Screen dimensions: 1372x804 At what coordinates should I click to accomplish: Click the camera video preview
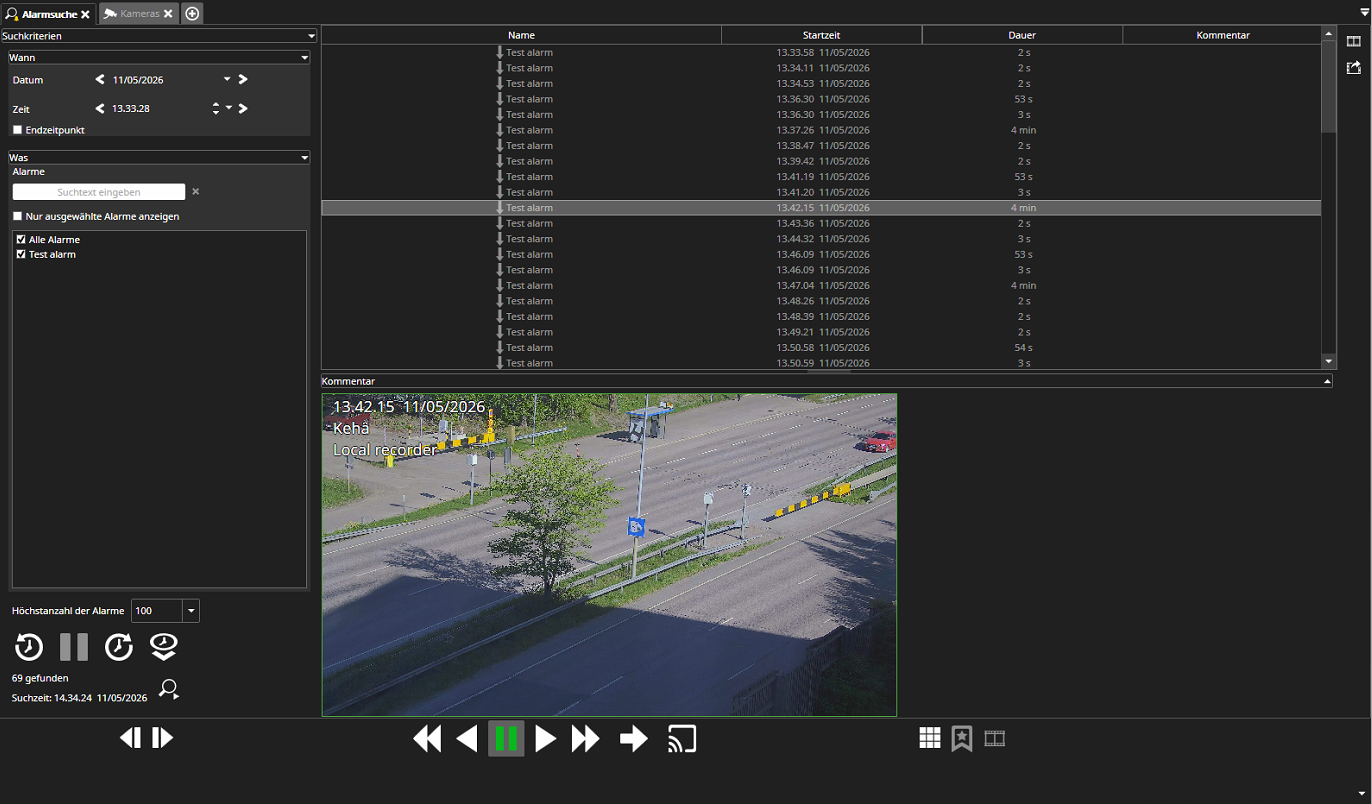click(x=609, y=555)
